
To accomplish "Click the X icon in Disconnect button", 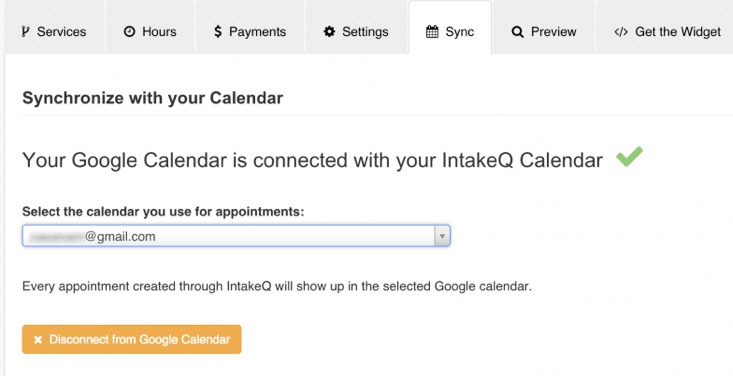I will [38, 340].
